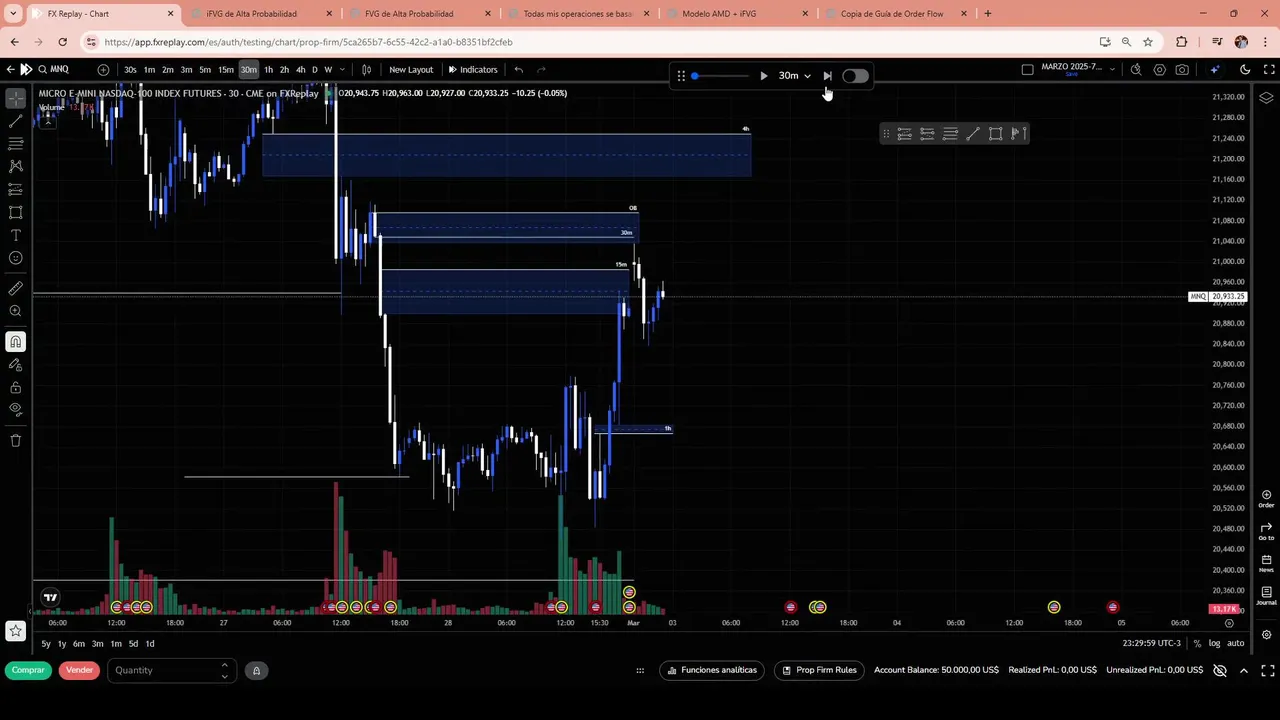Click the New Layout button

(411, 69)
